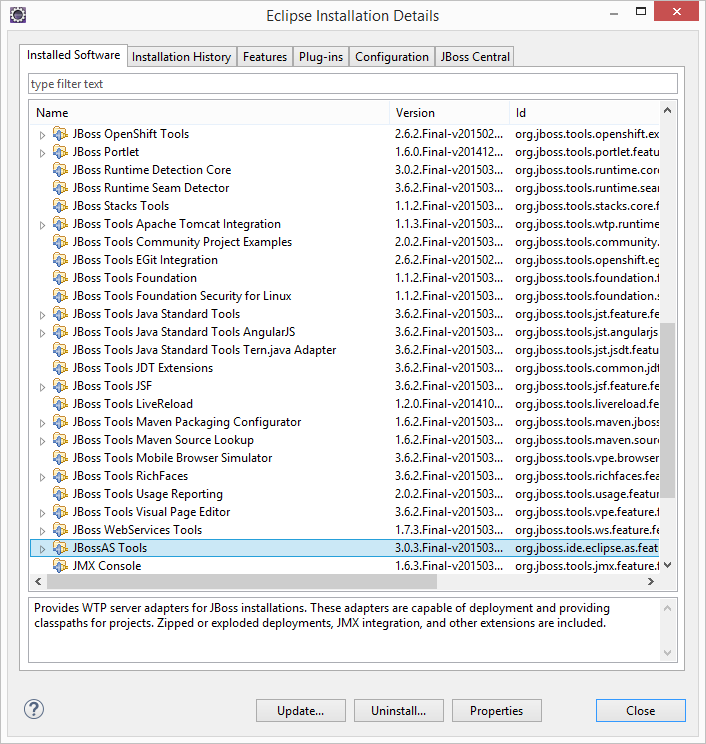Expand Java Standard Tools AngularJS node
706x744 pixels.
point(42,334)
